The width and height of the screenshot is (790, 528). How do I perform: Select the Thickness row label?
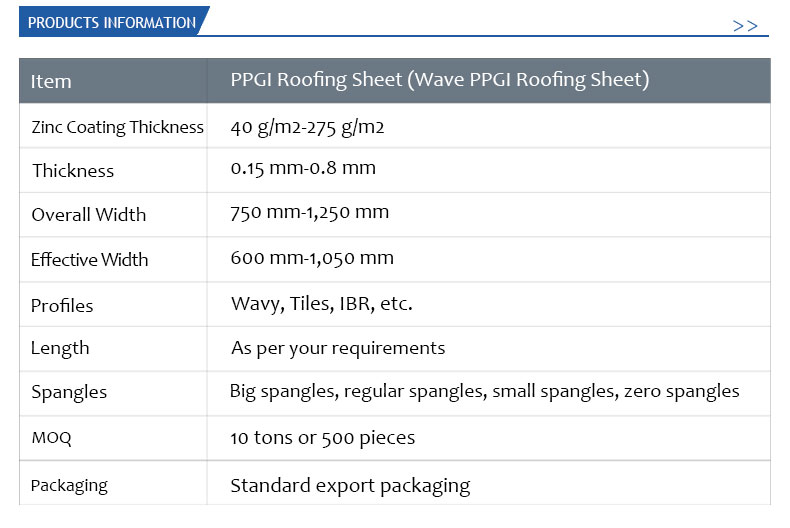[x=73, y=171]
